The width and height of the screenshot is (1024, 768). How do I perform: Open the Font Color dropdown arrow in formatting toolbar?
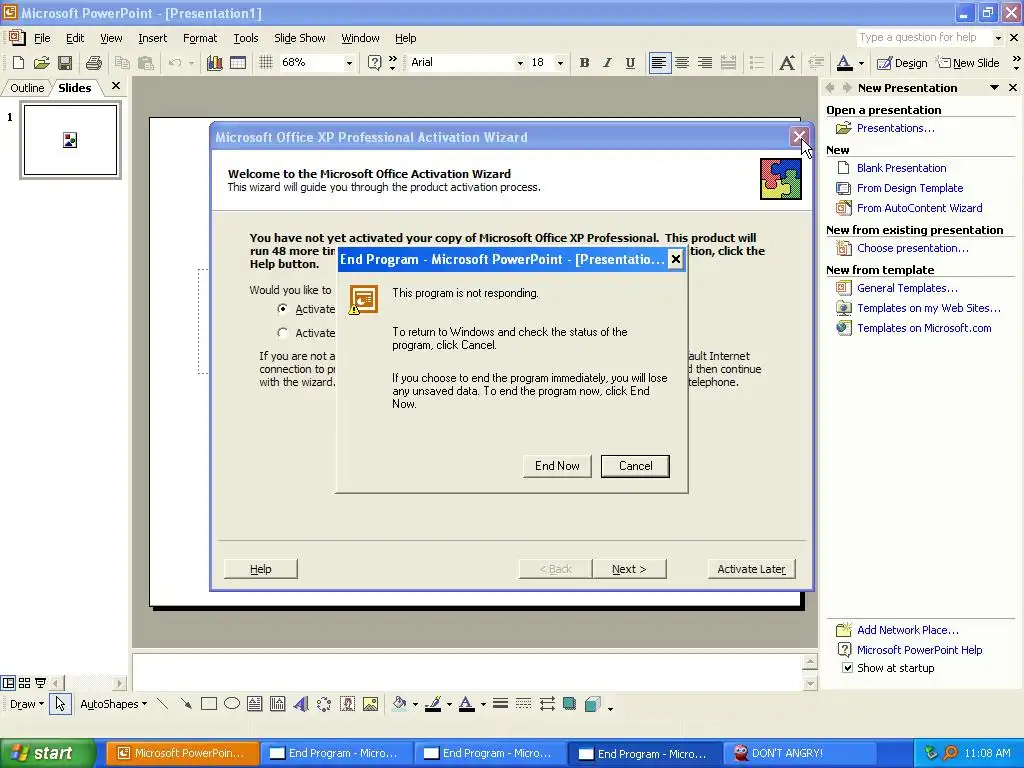pos(861,63)
